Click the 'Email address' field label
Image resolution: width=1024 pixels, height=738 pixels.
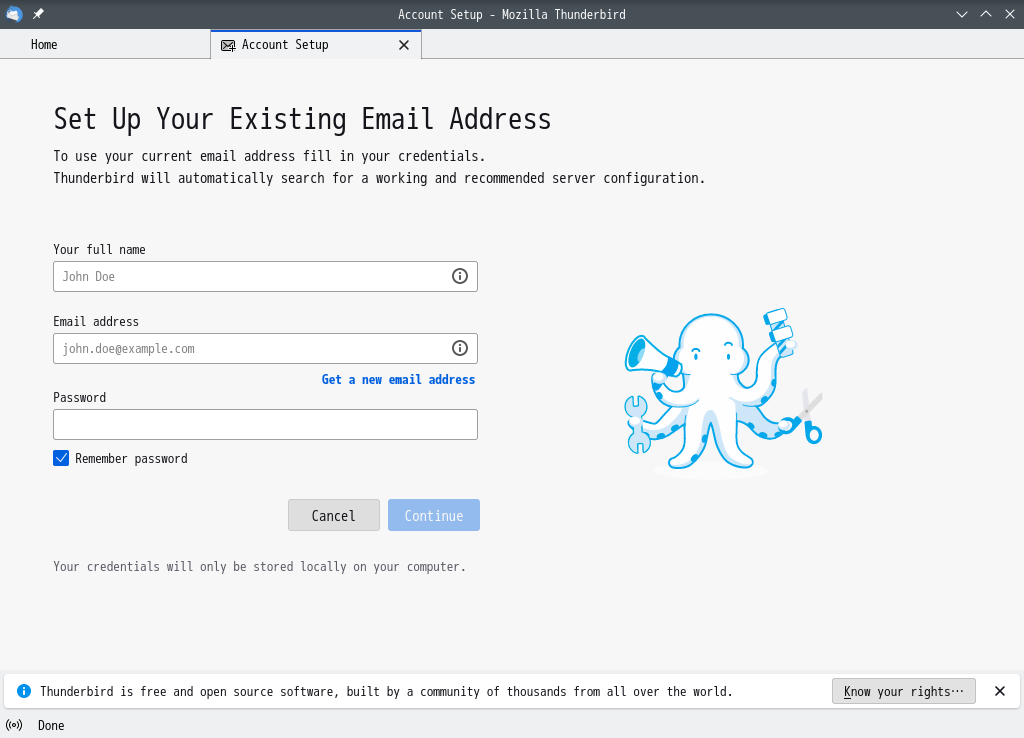pos(96,321)
